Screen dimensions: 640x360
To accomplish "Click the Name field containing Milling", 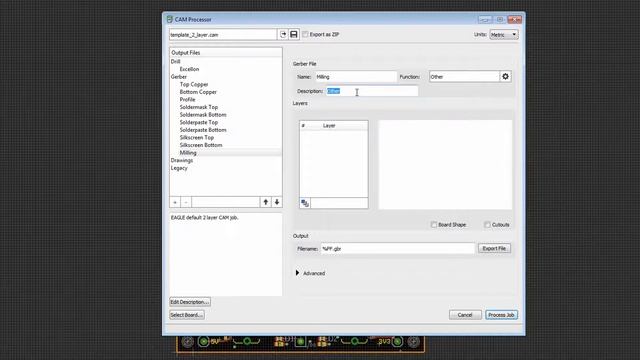I will [x=356, y=77].
